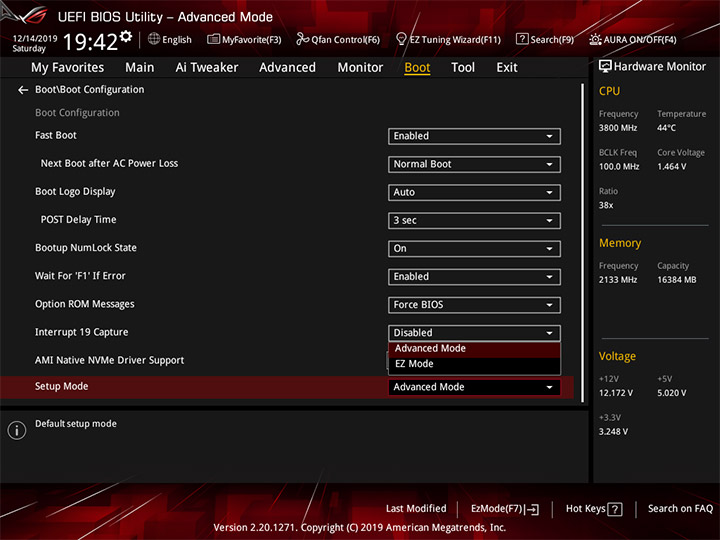Click the info icon near Default setup mode
This screenshot has width=720, height=540.
coord(17,430)
